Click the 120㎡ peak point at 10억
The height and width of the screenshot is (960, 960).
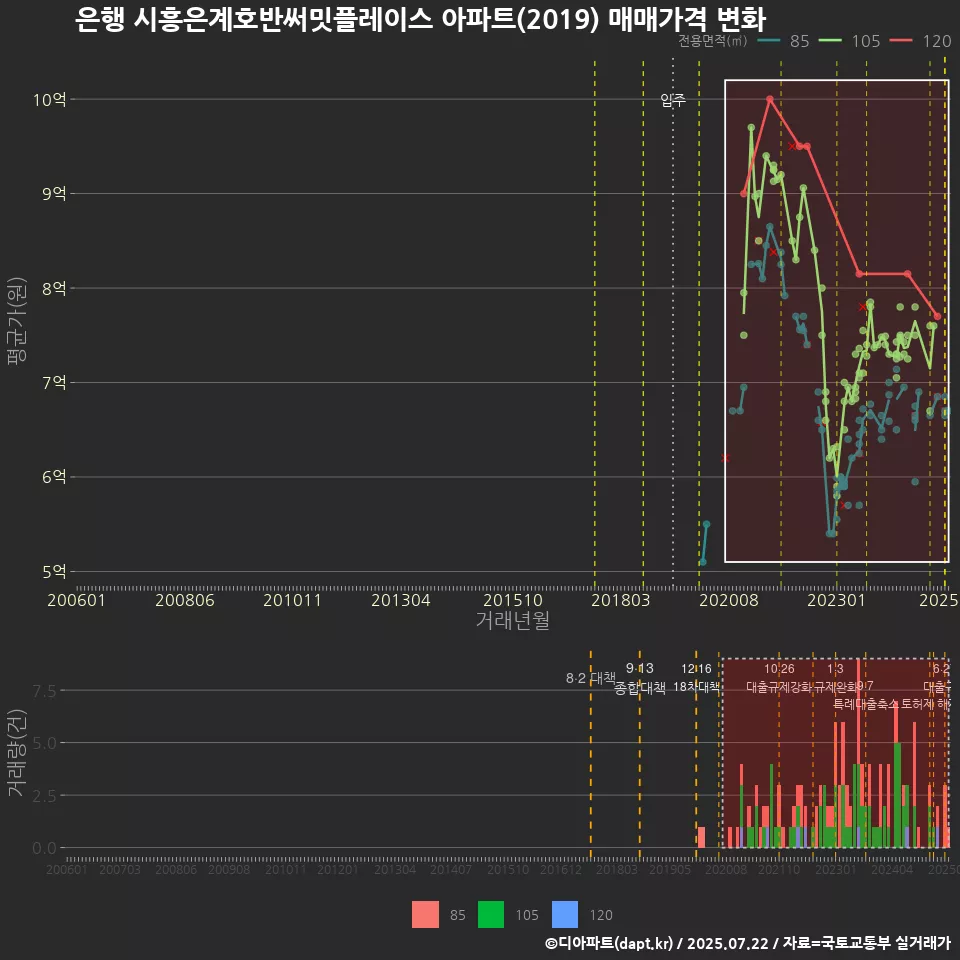[770, 99]
